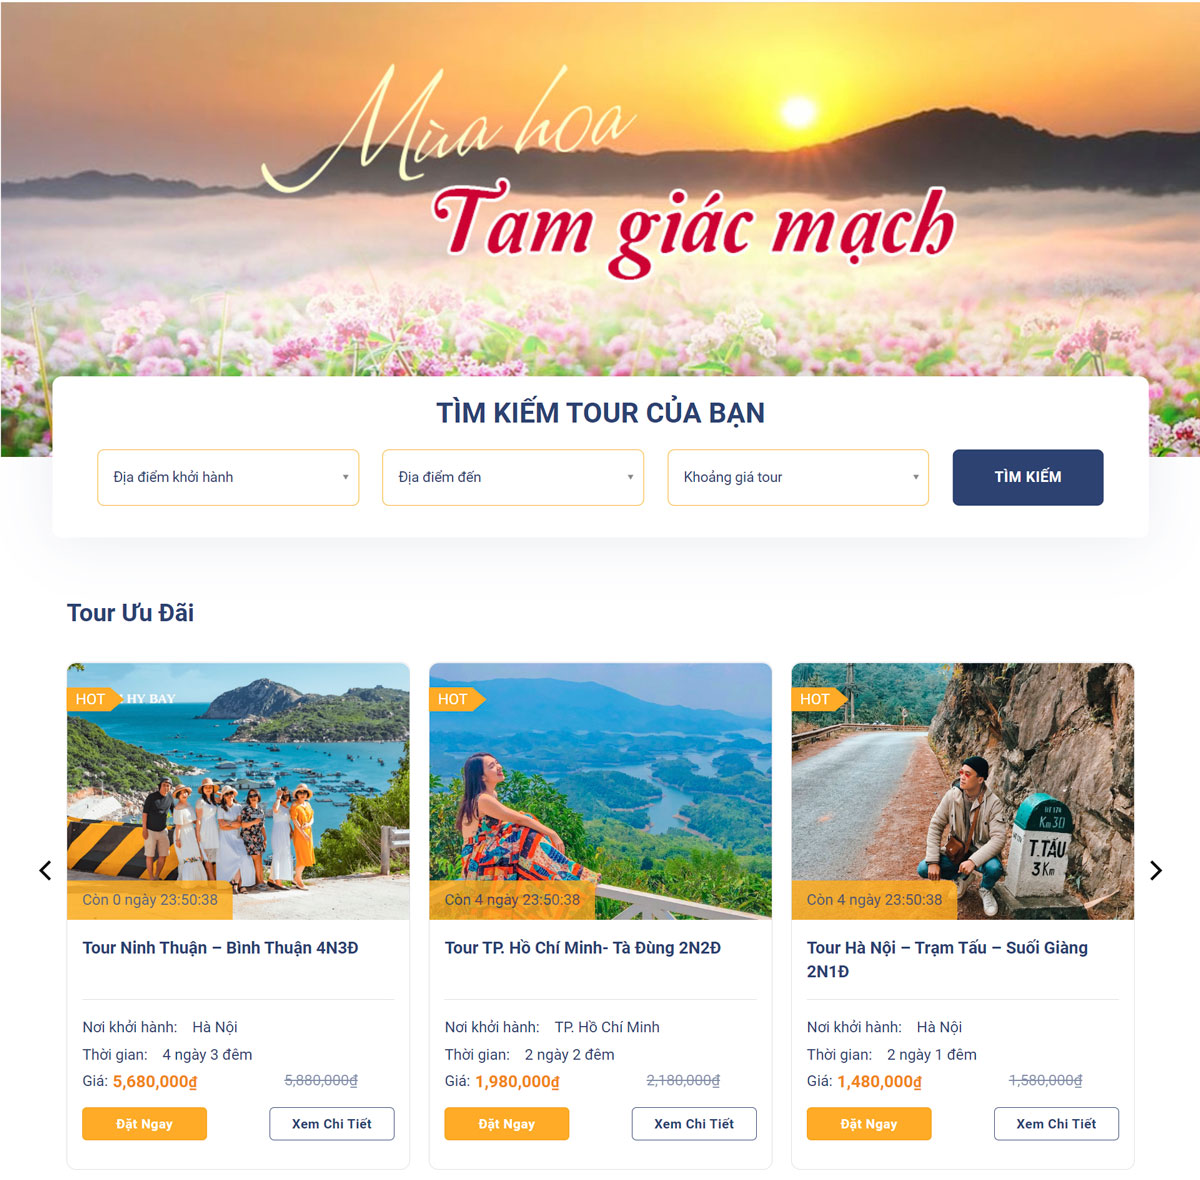This screenshot has height=1180, width=1200.
Task: Click HOT badge on Trạm Tấu tour
Action: (x=818, y=699)
